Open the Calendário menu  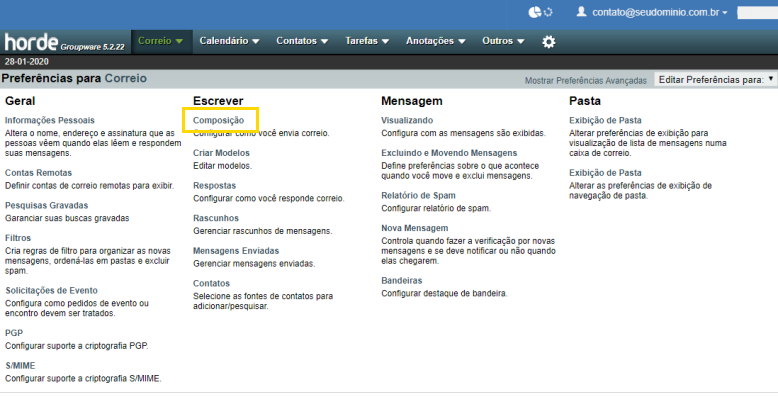[229, 41]
